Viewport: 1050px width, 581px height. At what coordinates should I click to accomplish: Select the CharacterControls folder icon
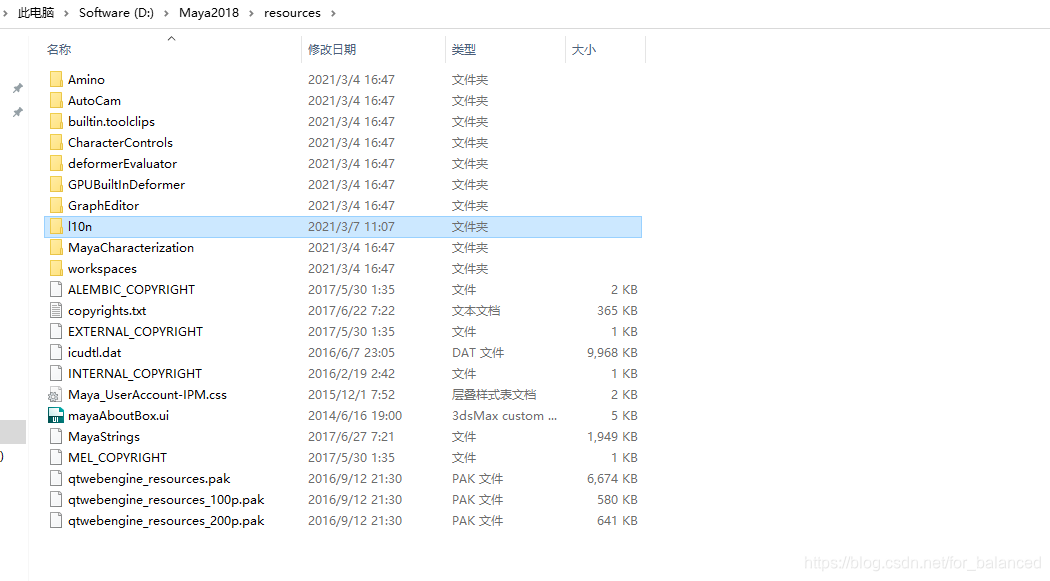click(56, 143)
